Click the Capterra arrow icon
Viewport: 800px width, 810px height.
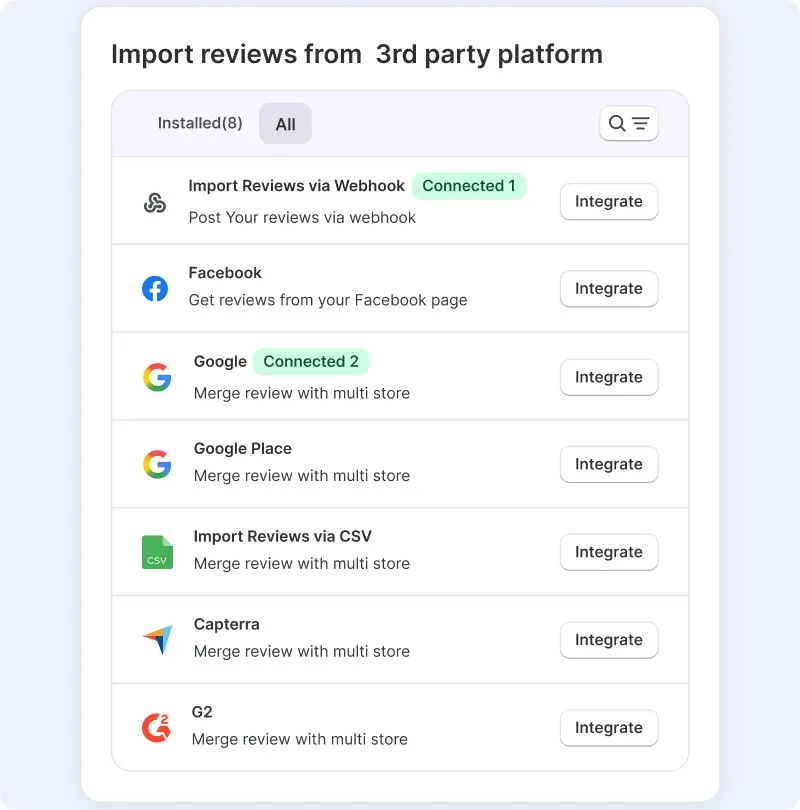click(x=156, y=639)
